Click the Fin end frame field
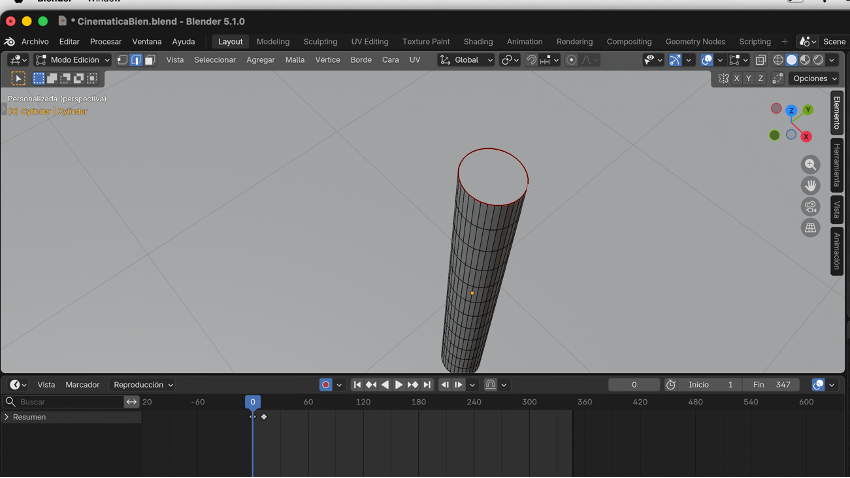 click(x=772, y=385)
